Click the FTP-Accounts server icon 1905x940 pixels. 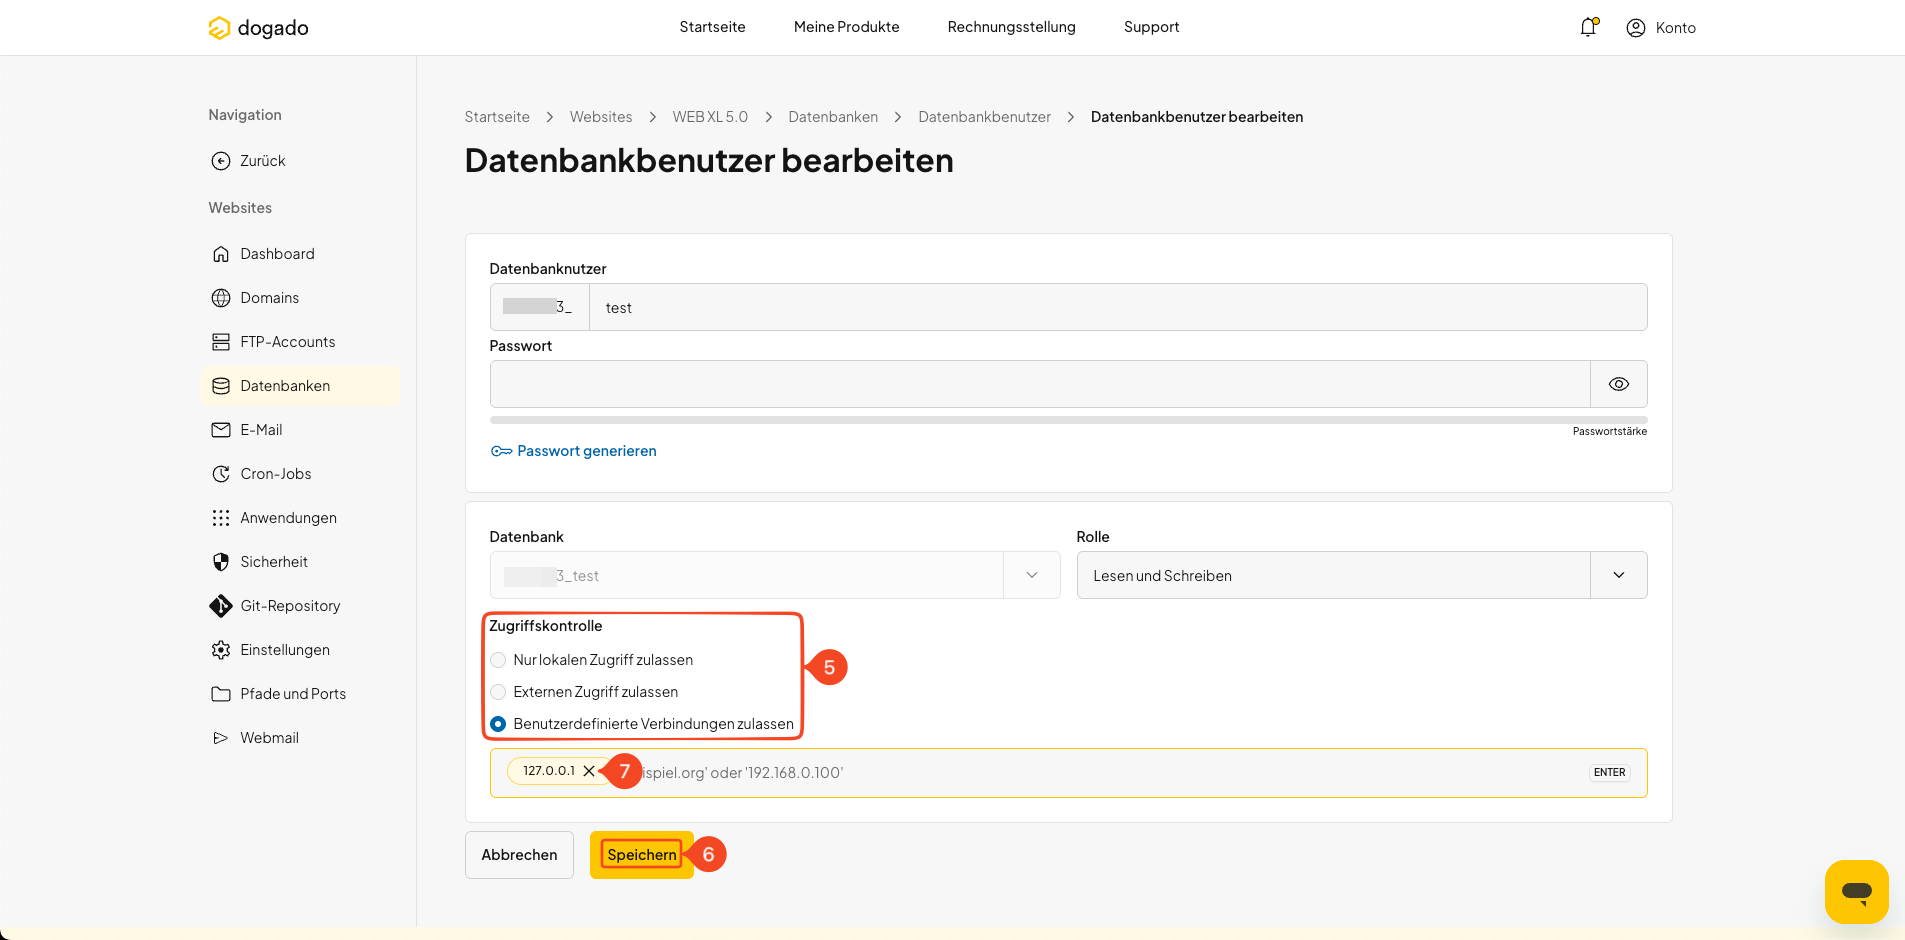point(221,342)
